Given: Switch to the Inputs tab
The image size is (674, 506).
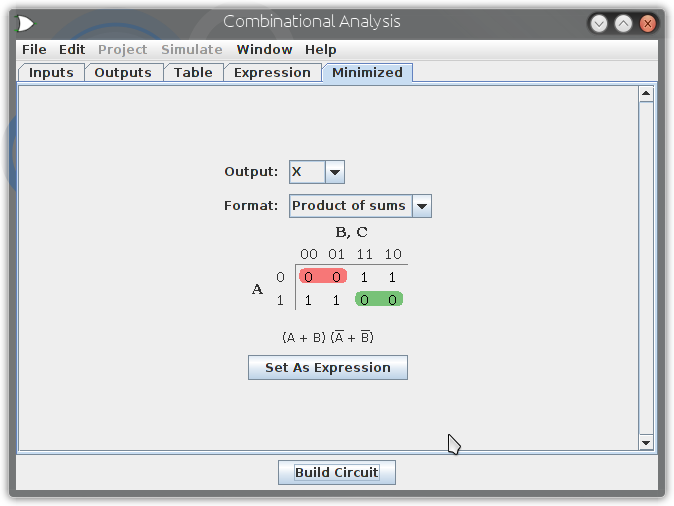Looking at the screenshot, I should (51, 73).
